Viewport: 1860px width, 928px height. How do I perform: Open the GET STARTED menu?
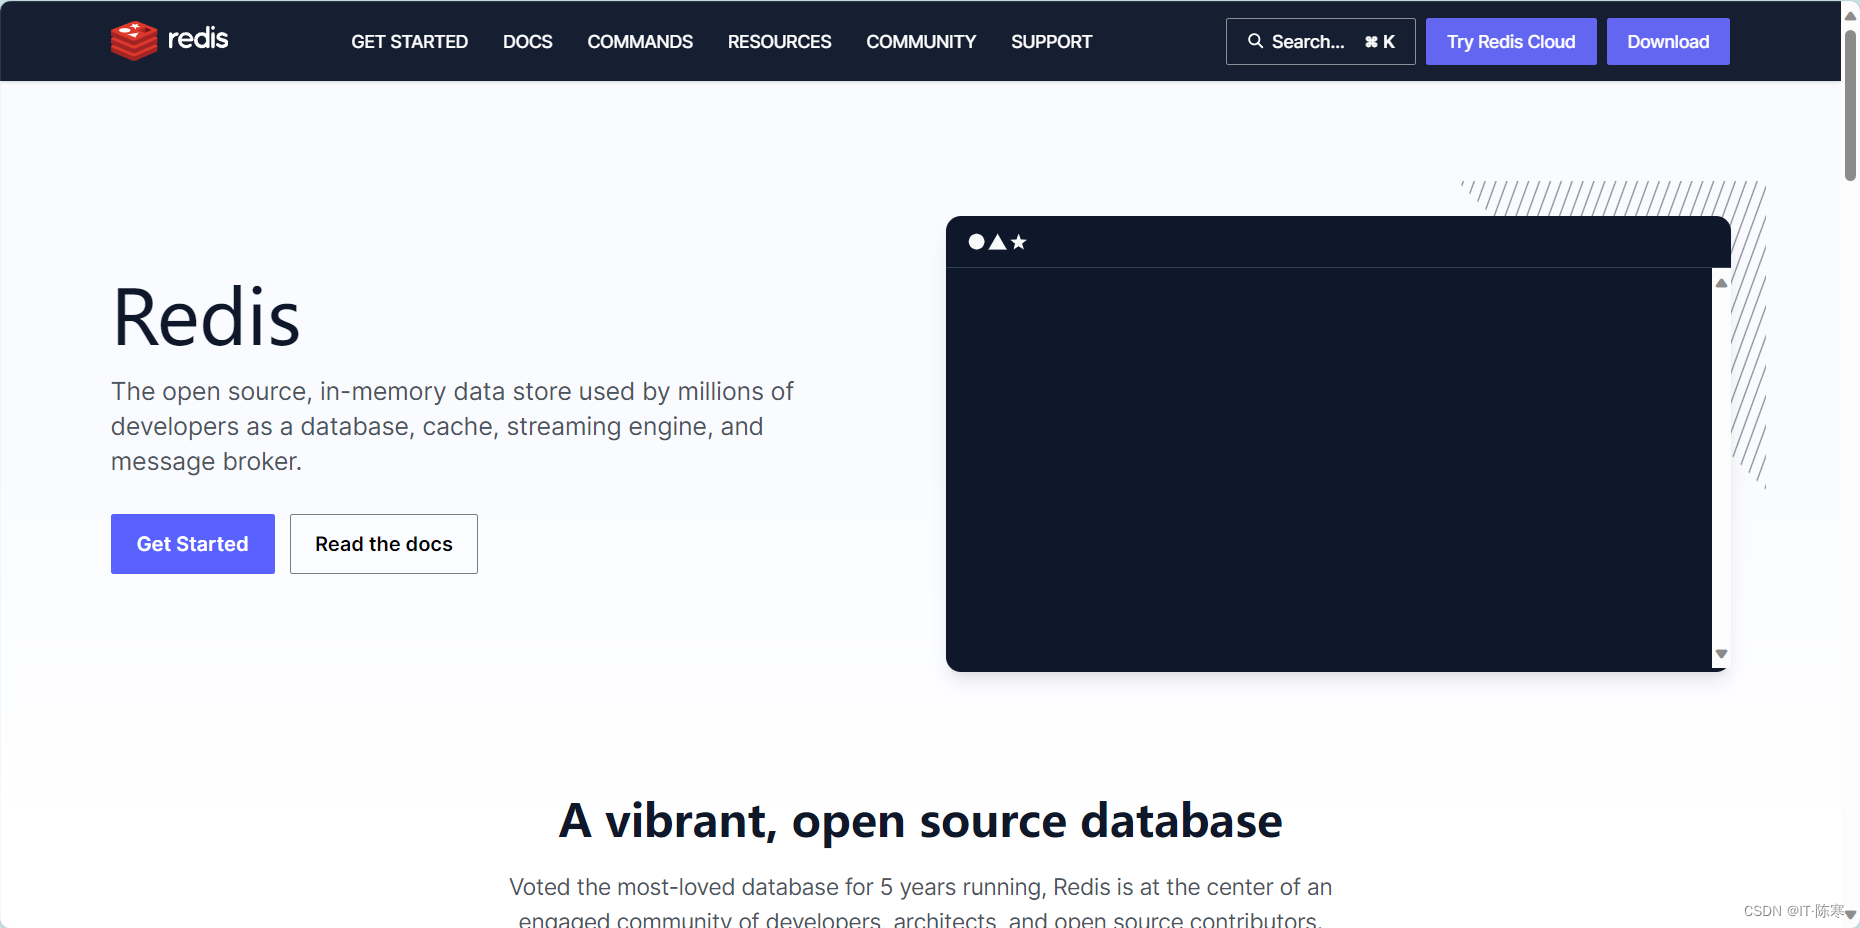coord(409,42)
